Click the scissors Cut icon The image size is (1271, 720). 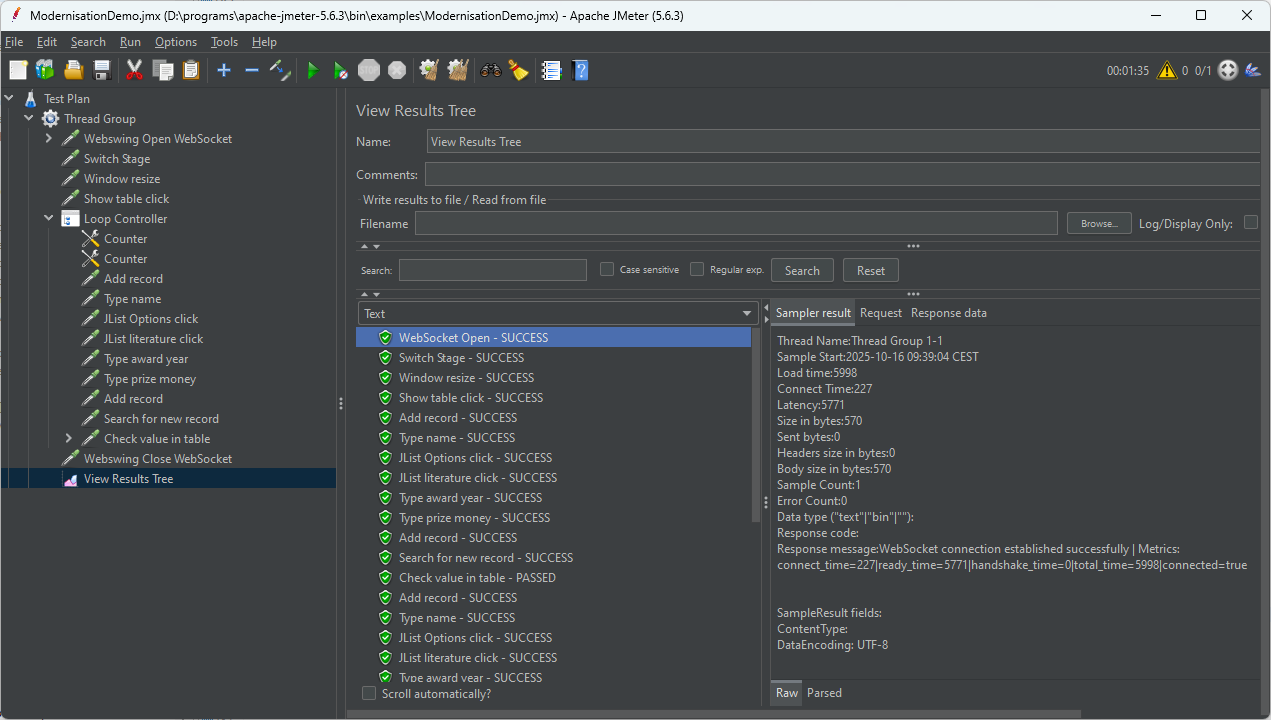point(134,70)
